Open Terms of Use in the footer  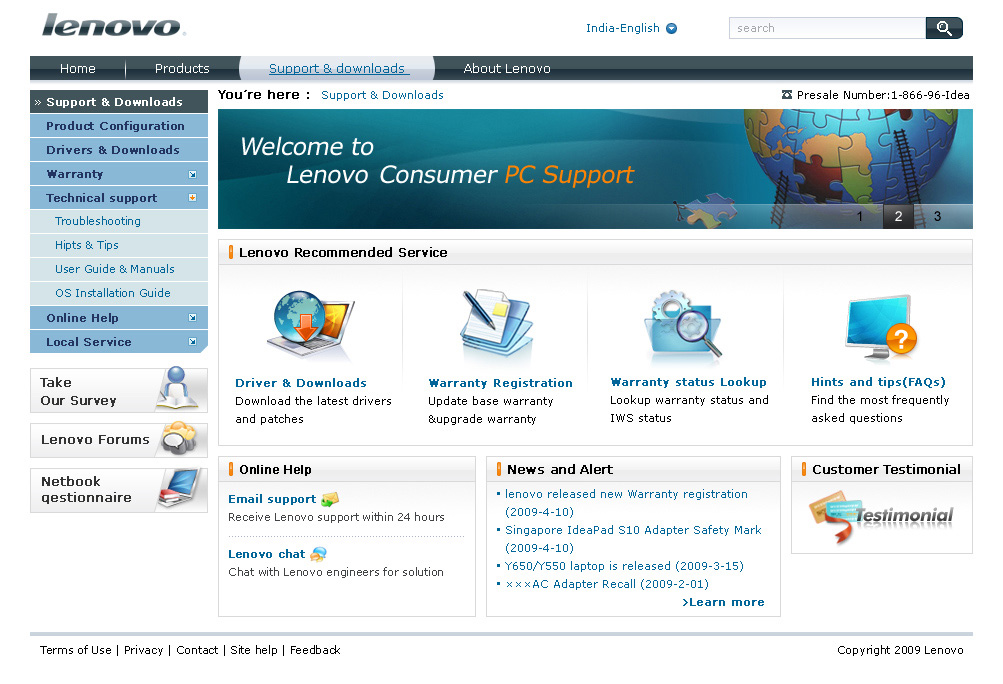pos(75,650)
